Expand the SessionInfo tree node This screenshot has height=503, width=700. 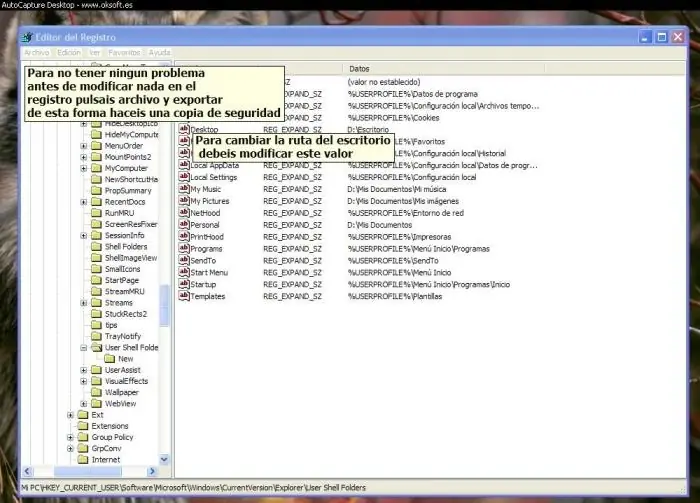click(83, 236)
